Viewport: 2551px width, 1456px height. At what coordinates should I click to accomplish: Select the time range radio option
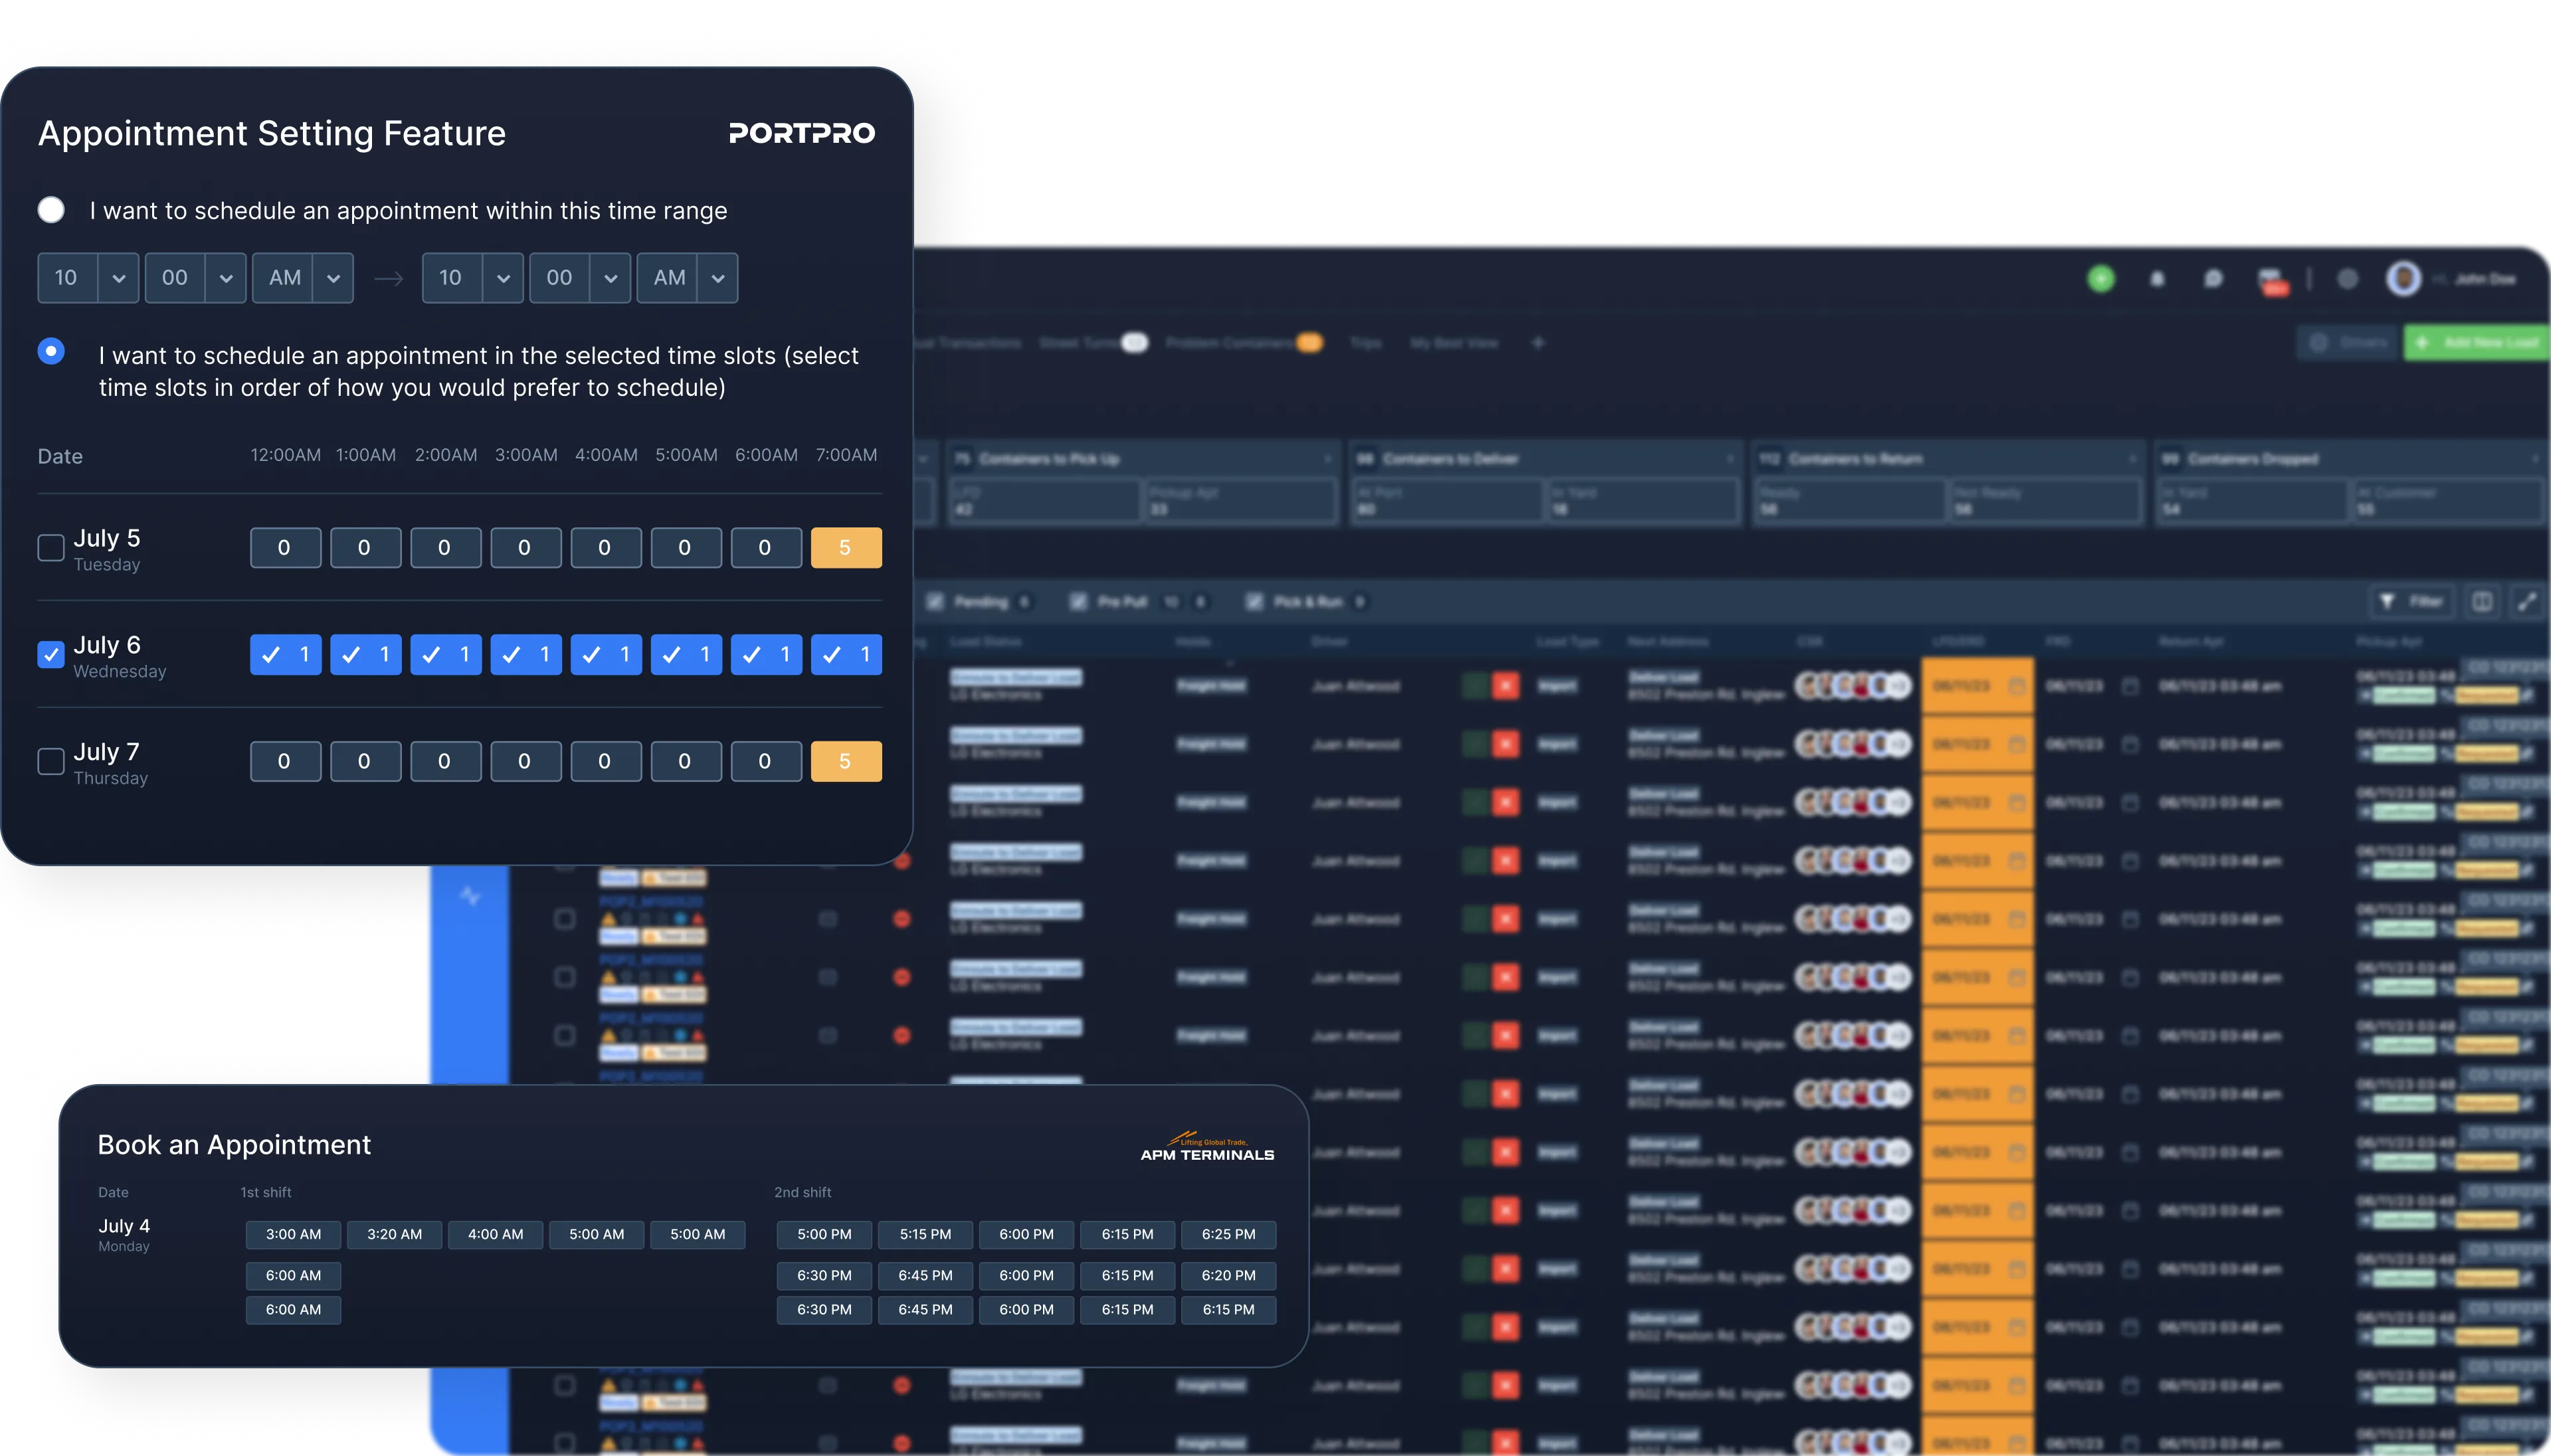click(51, 210)
